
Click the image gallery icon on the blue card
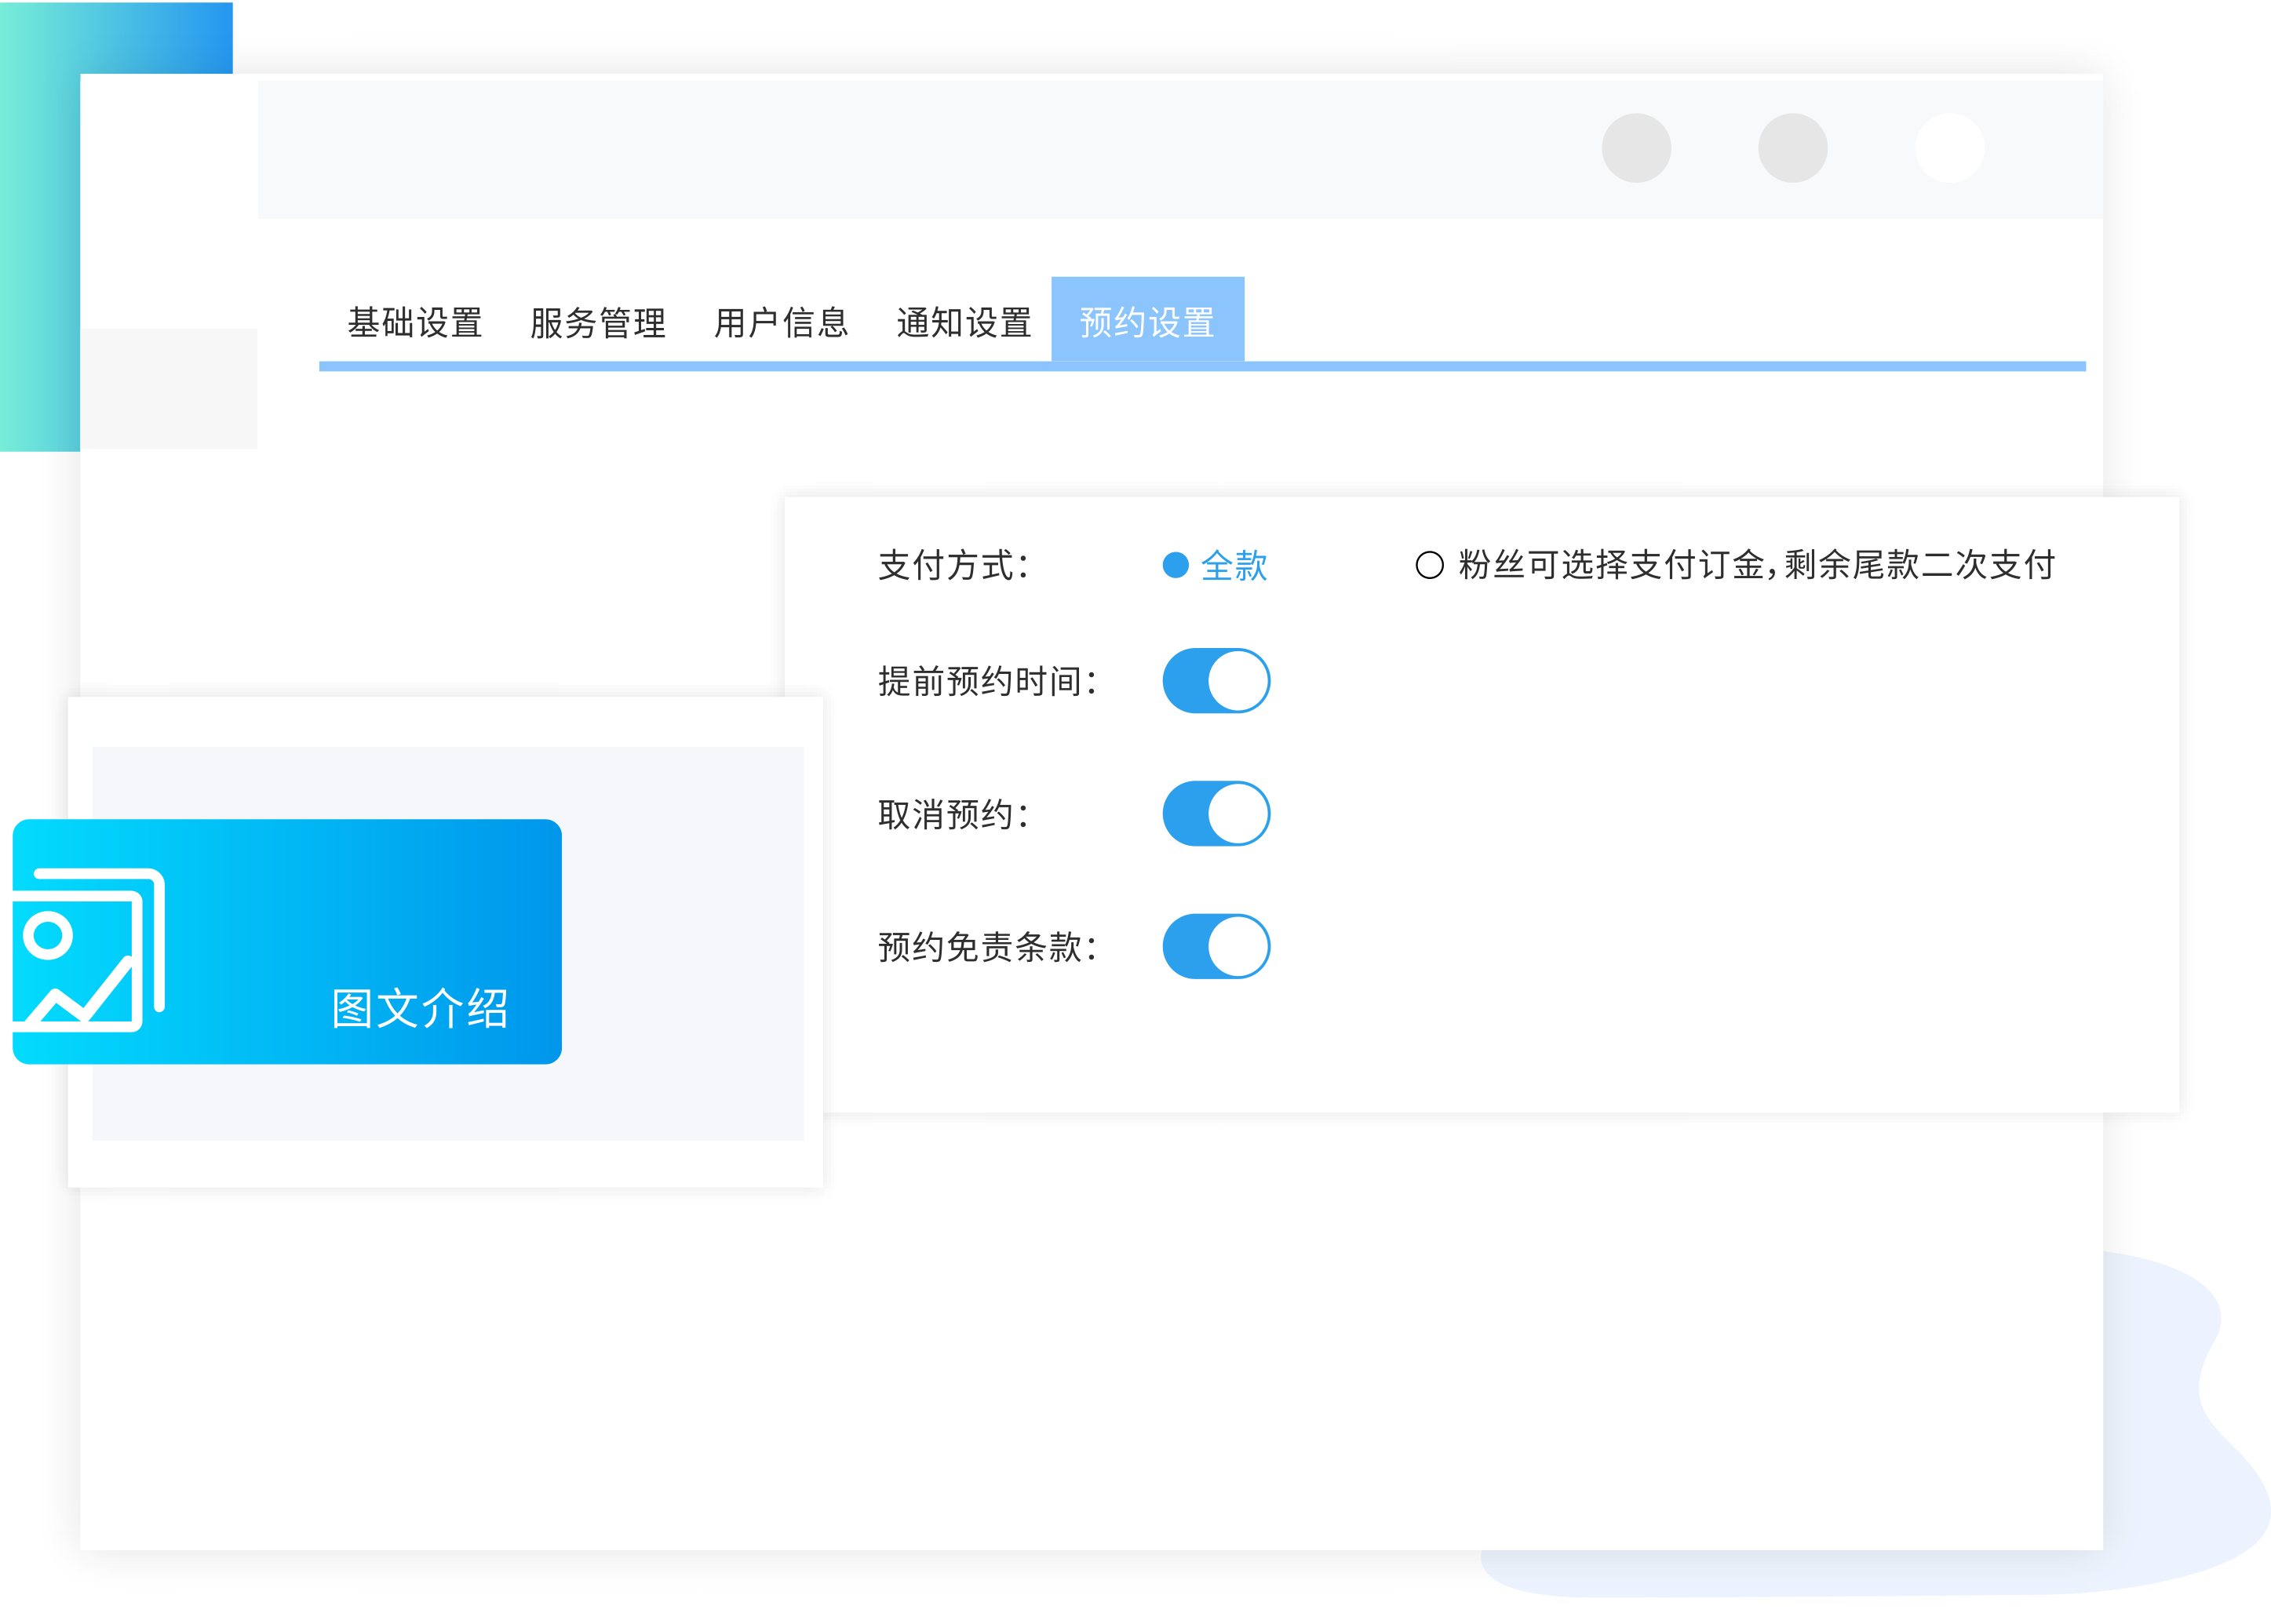click(x=88, y=950)
